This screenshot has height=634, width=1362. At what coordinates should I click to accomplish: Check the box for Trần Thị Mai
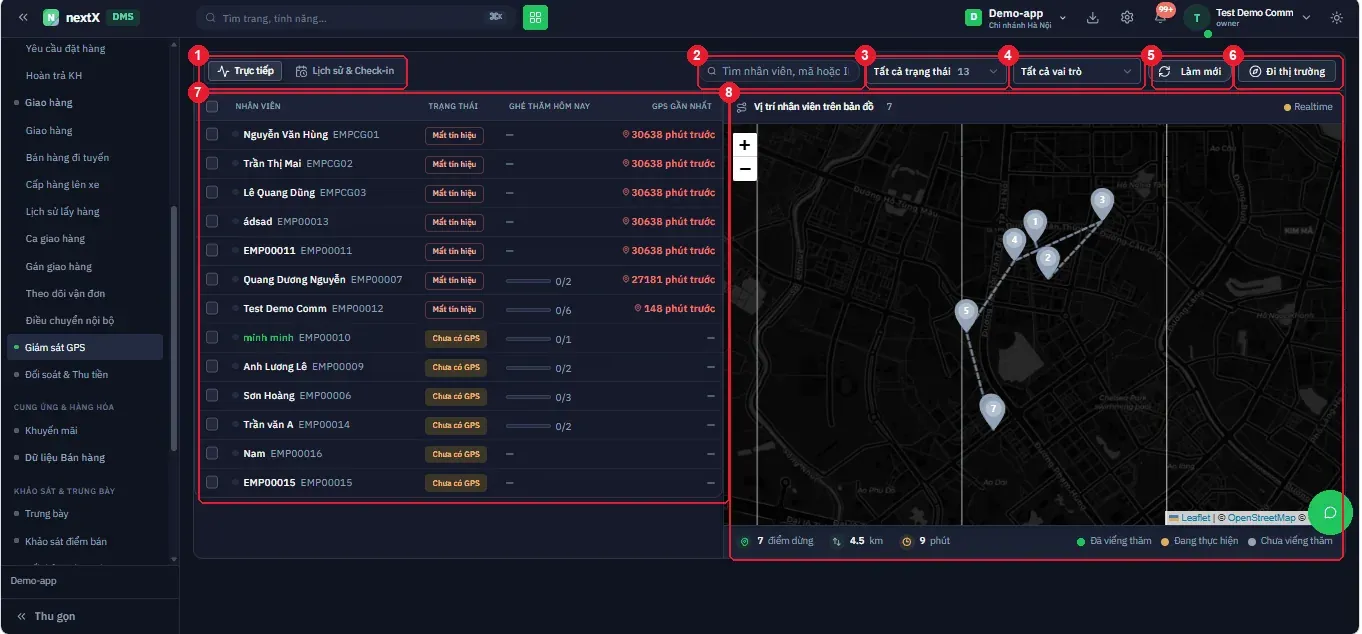coord(212,163)
